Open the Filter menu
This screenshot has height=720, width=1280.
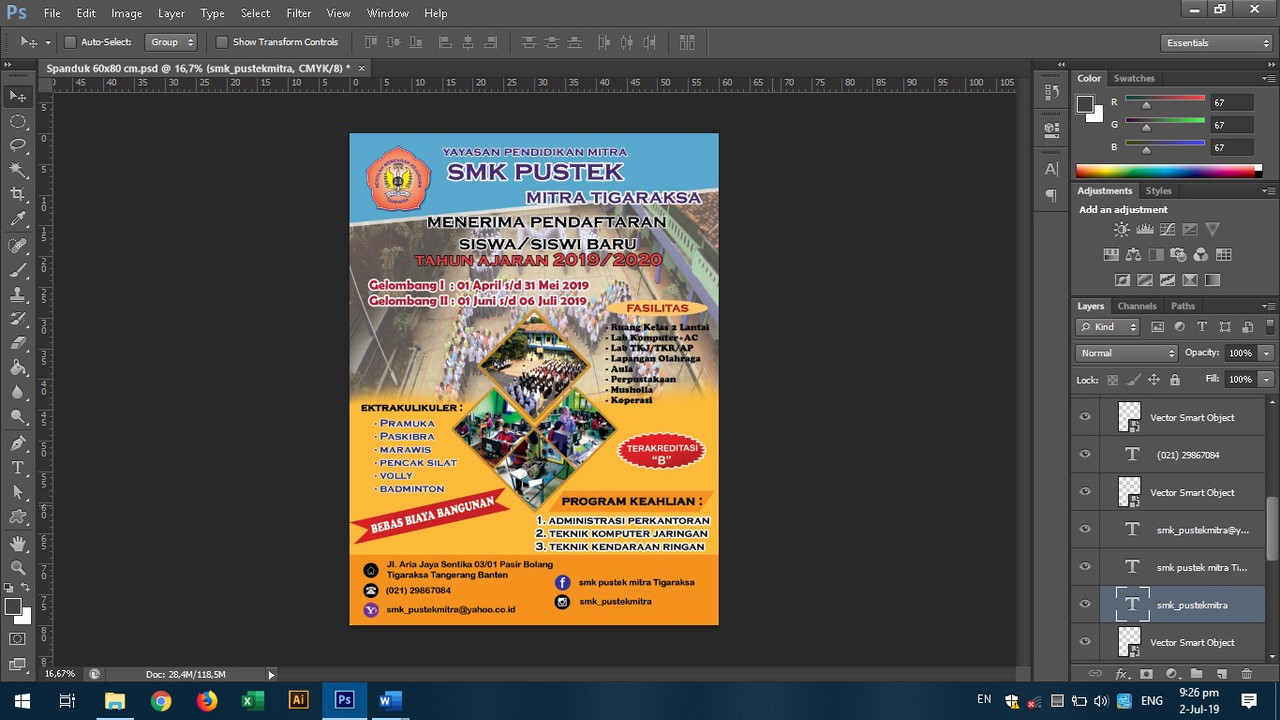pos(298,13)
